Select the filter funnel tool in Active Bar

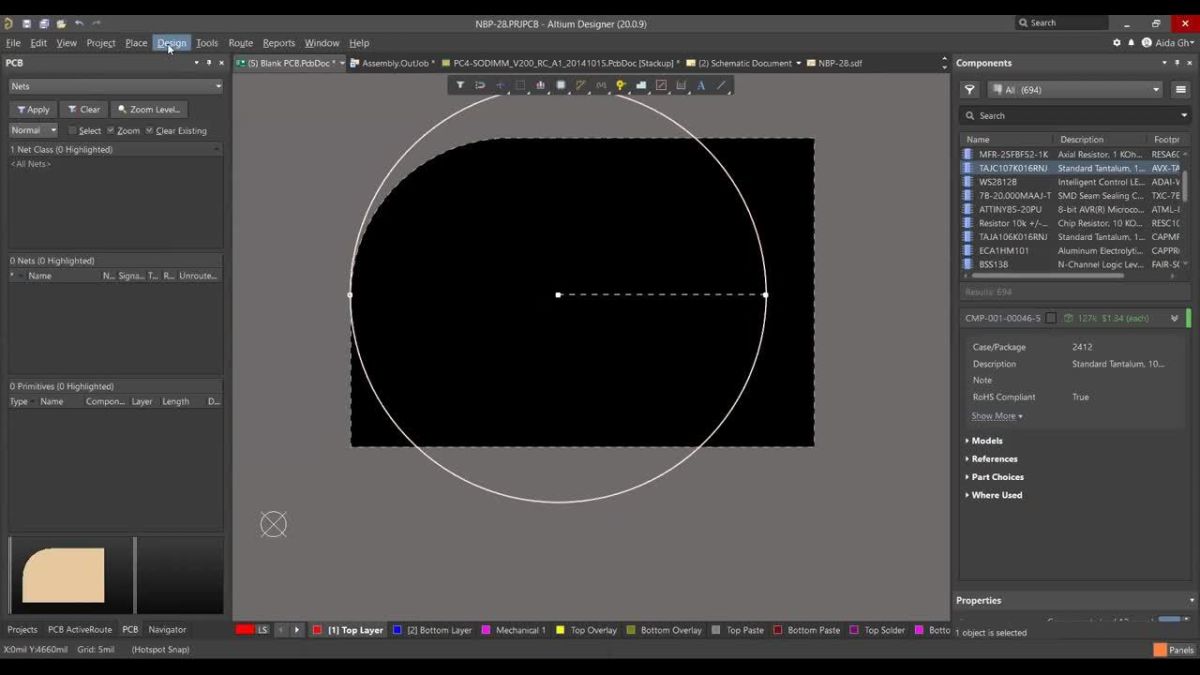click(460, 85)
